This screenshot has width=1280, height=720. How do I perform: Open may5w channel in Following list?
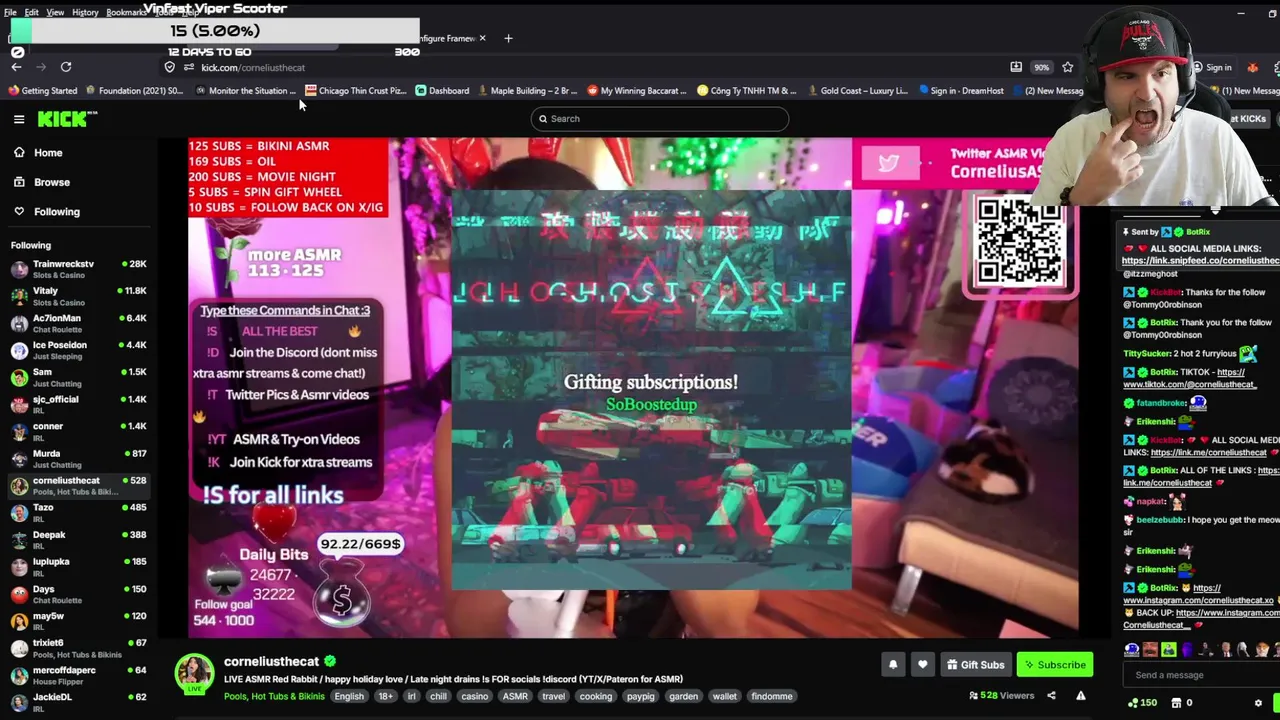click(78, 621)
